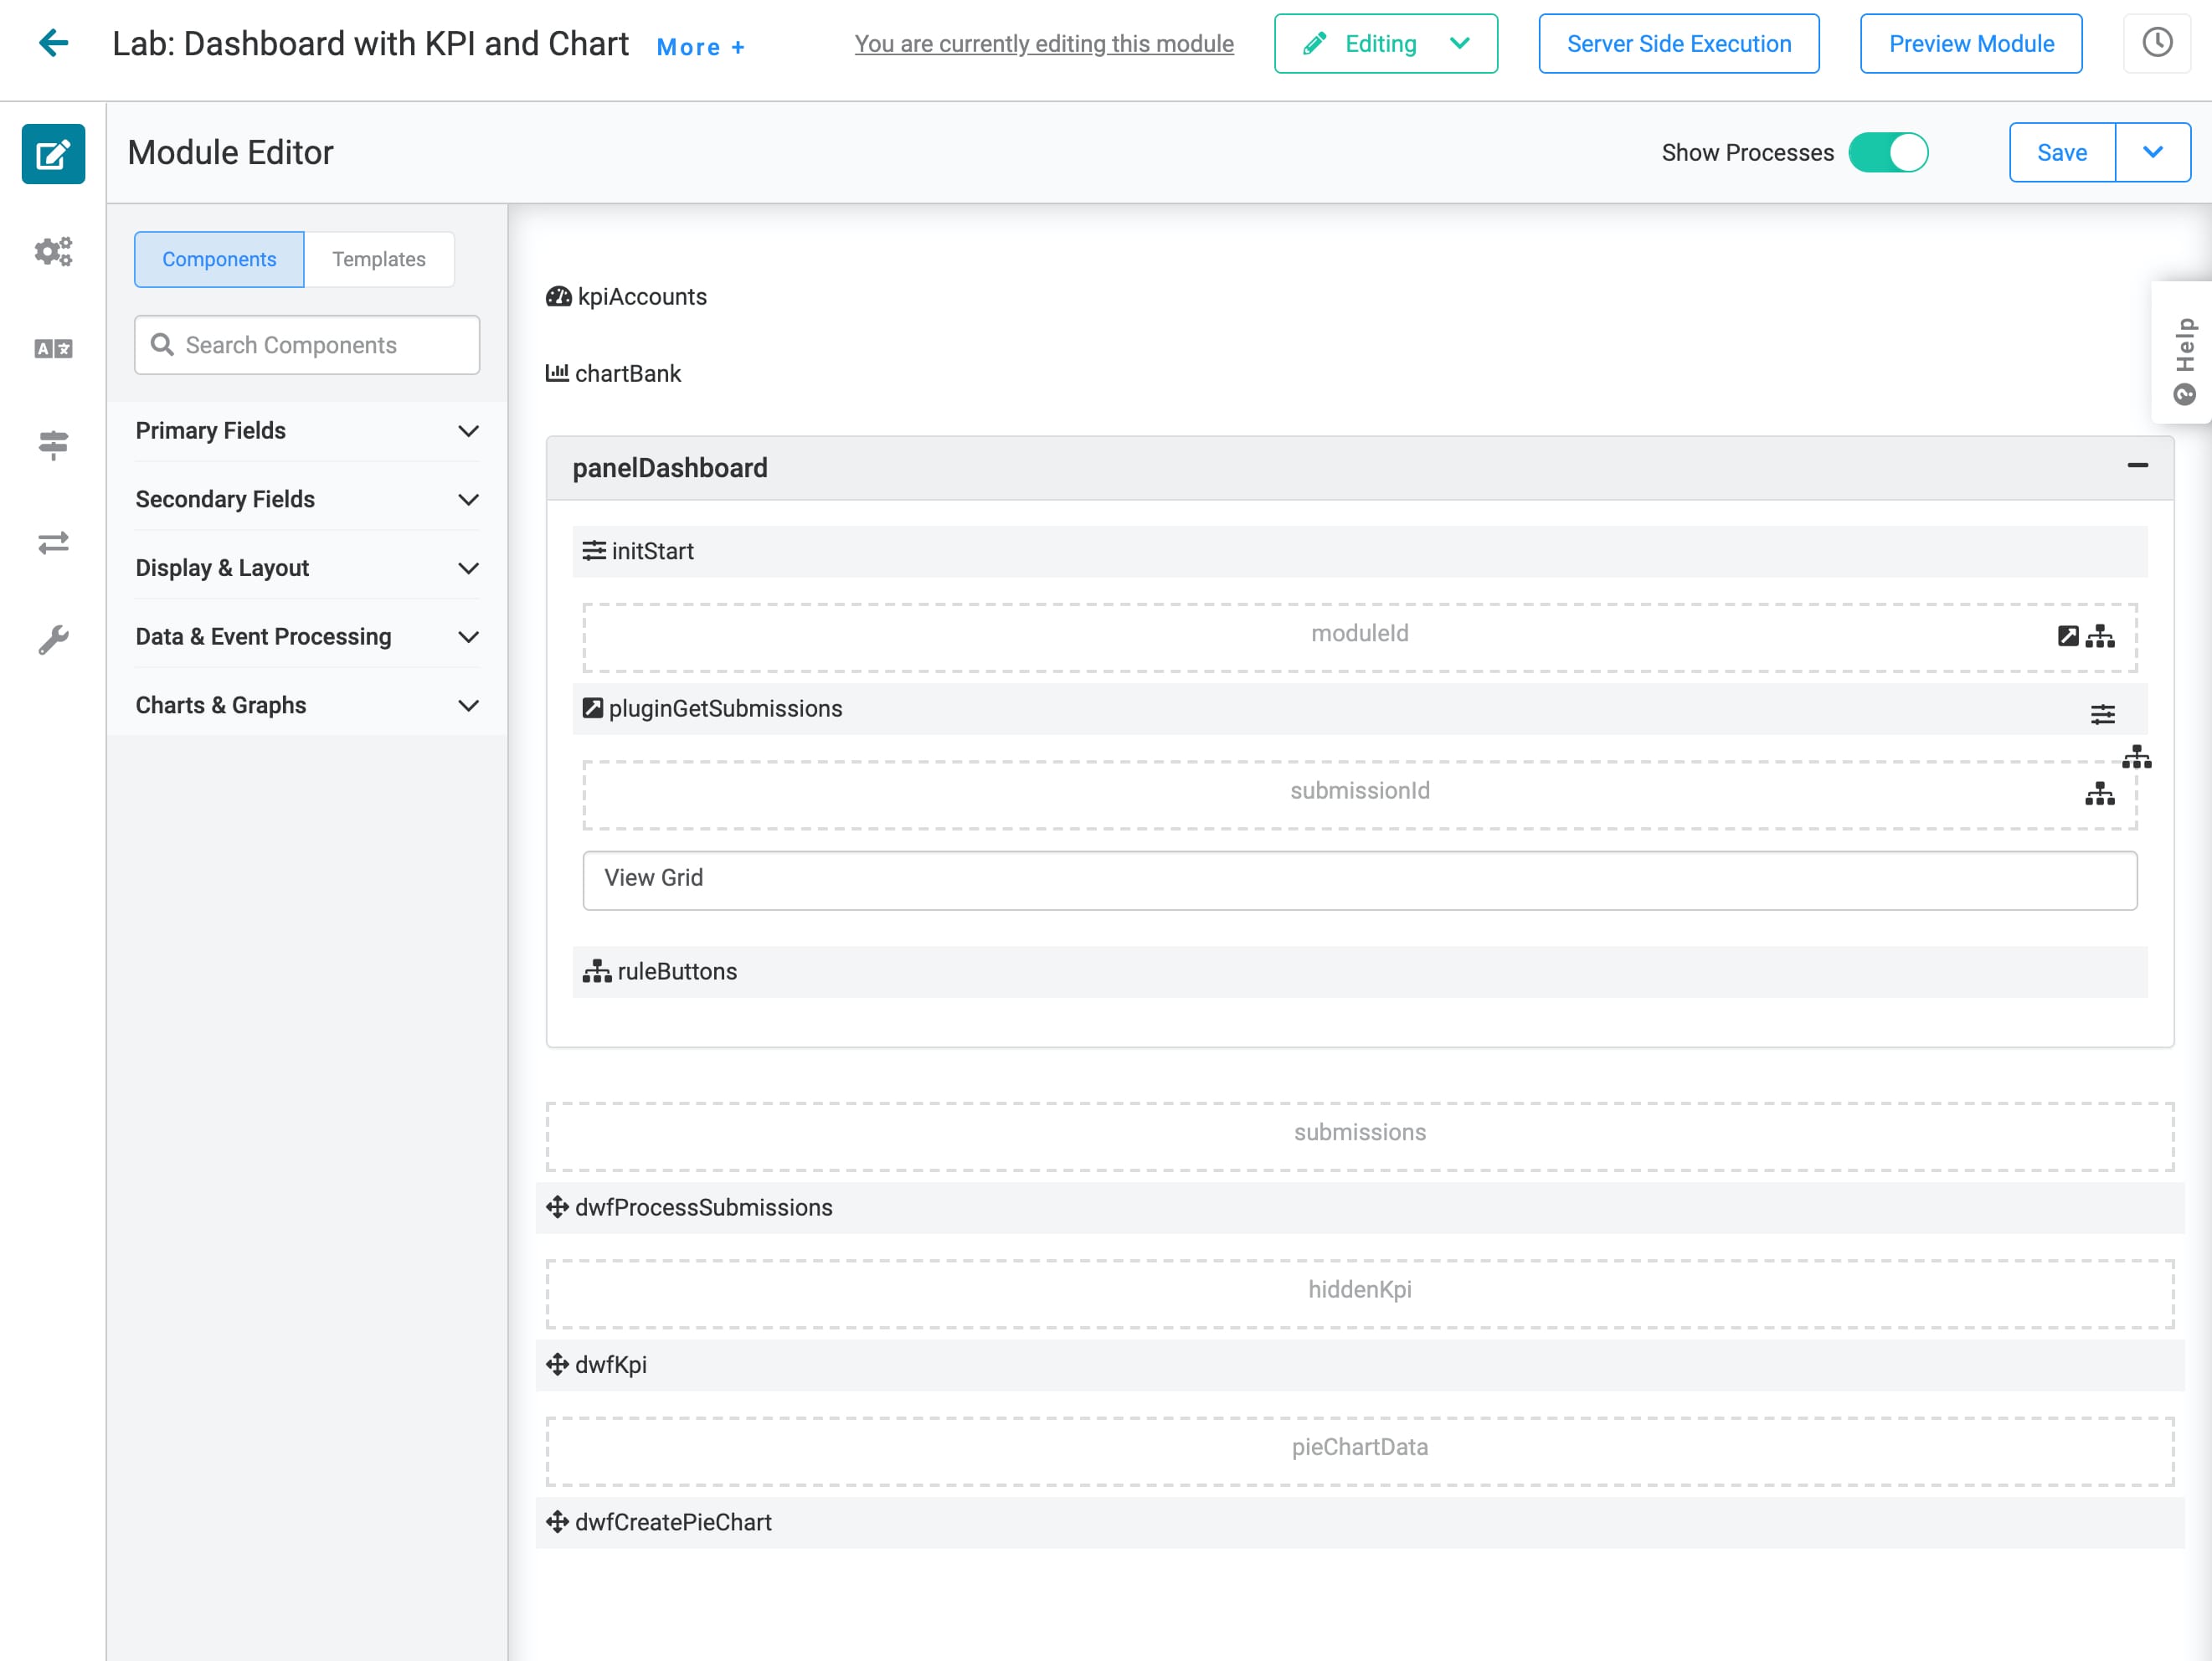Click the Save button
This screenshot has height=1661, width=2212.
tap(2062, 153)
